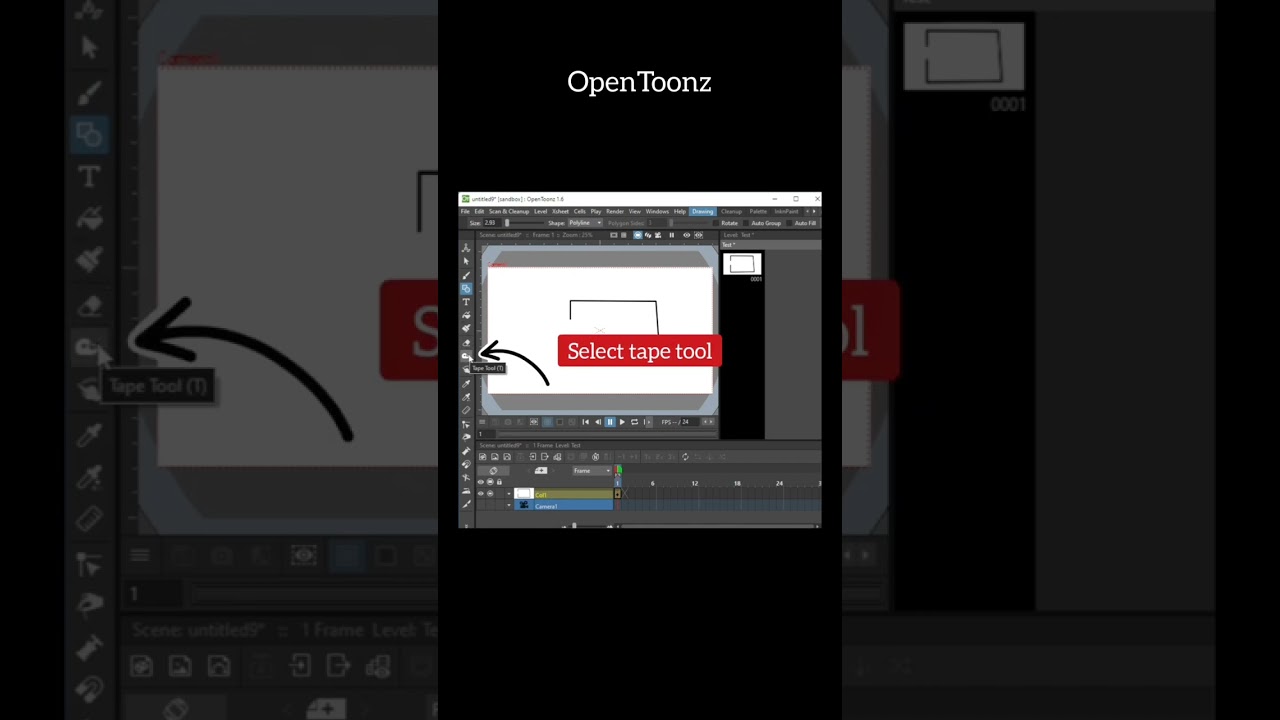This screenshot has height=720, width=1280.
Task: Open the Render menu
Action: click(615, 211)
